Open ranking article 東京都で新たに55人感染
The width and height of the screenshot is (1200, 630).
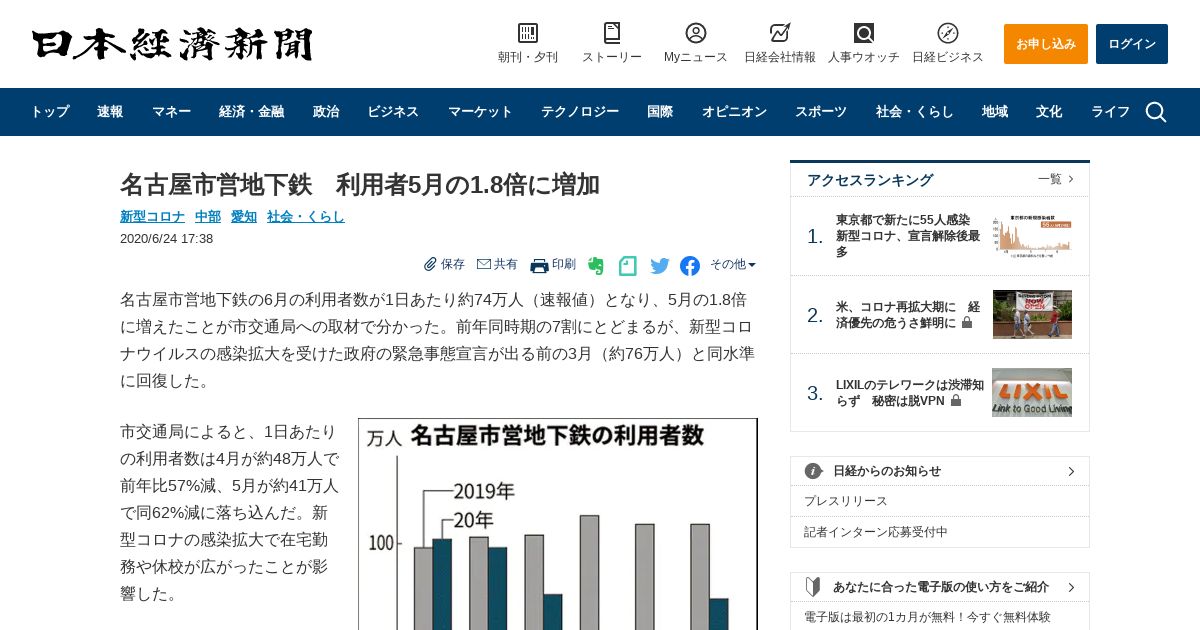pos(908,236)
